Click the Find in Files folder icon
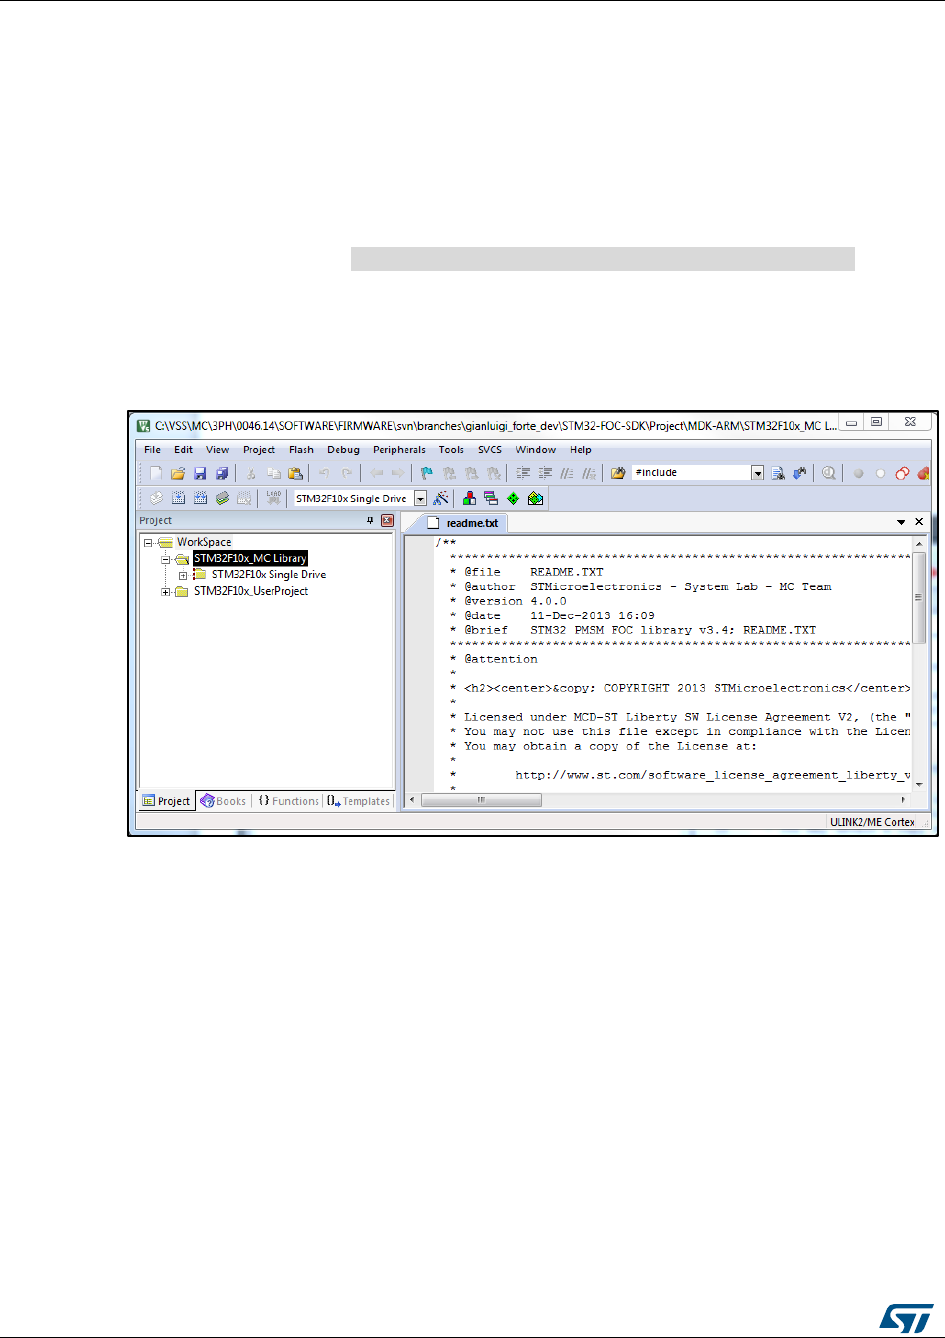 coord(618,473)
